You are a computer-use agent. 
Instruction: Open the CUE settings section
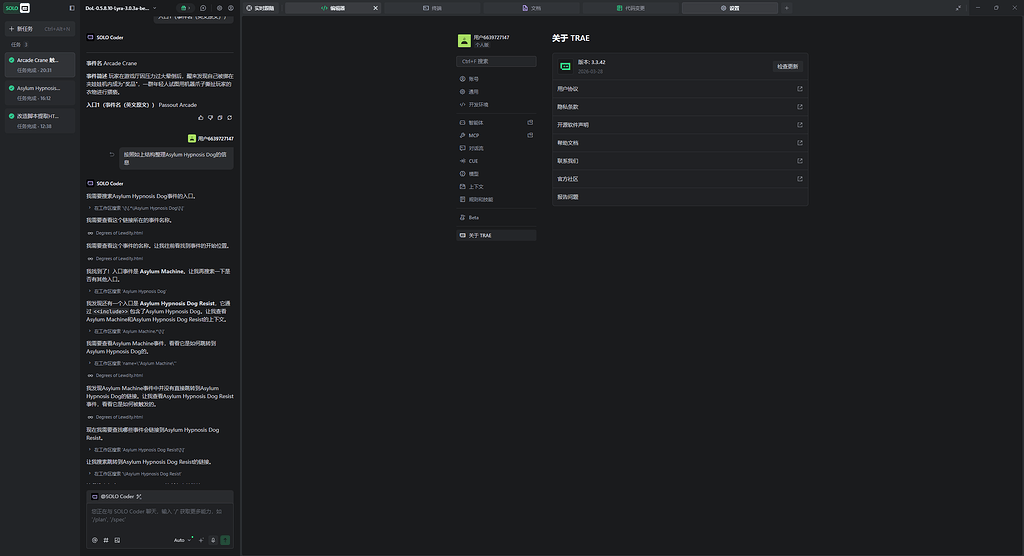pos(496,161)
